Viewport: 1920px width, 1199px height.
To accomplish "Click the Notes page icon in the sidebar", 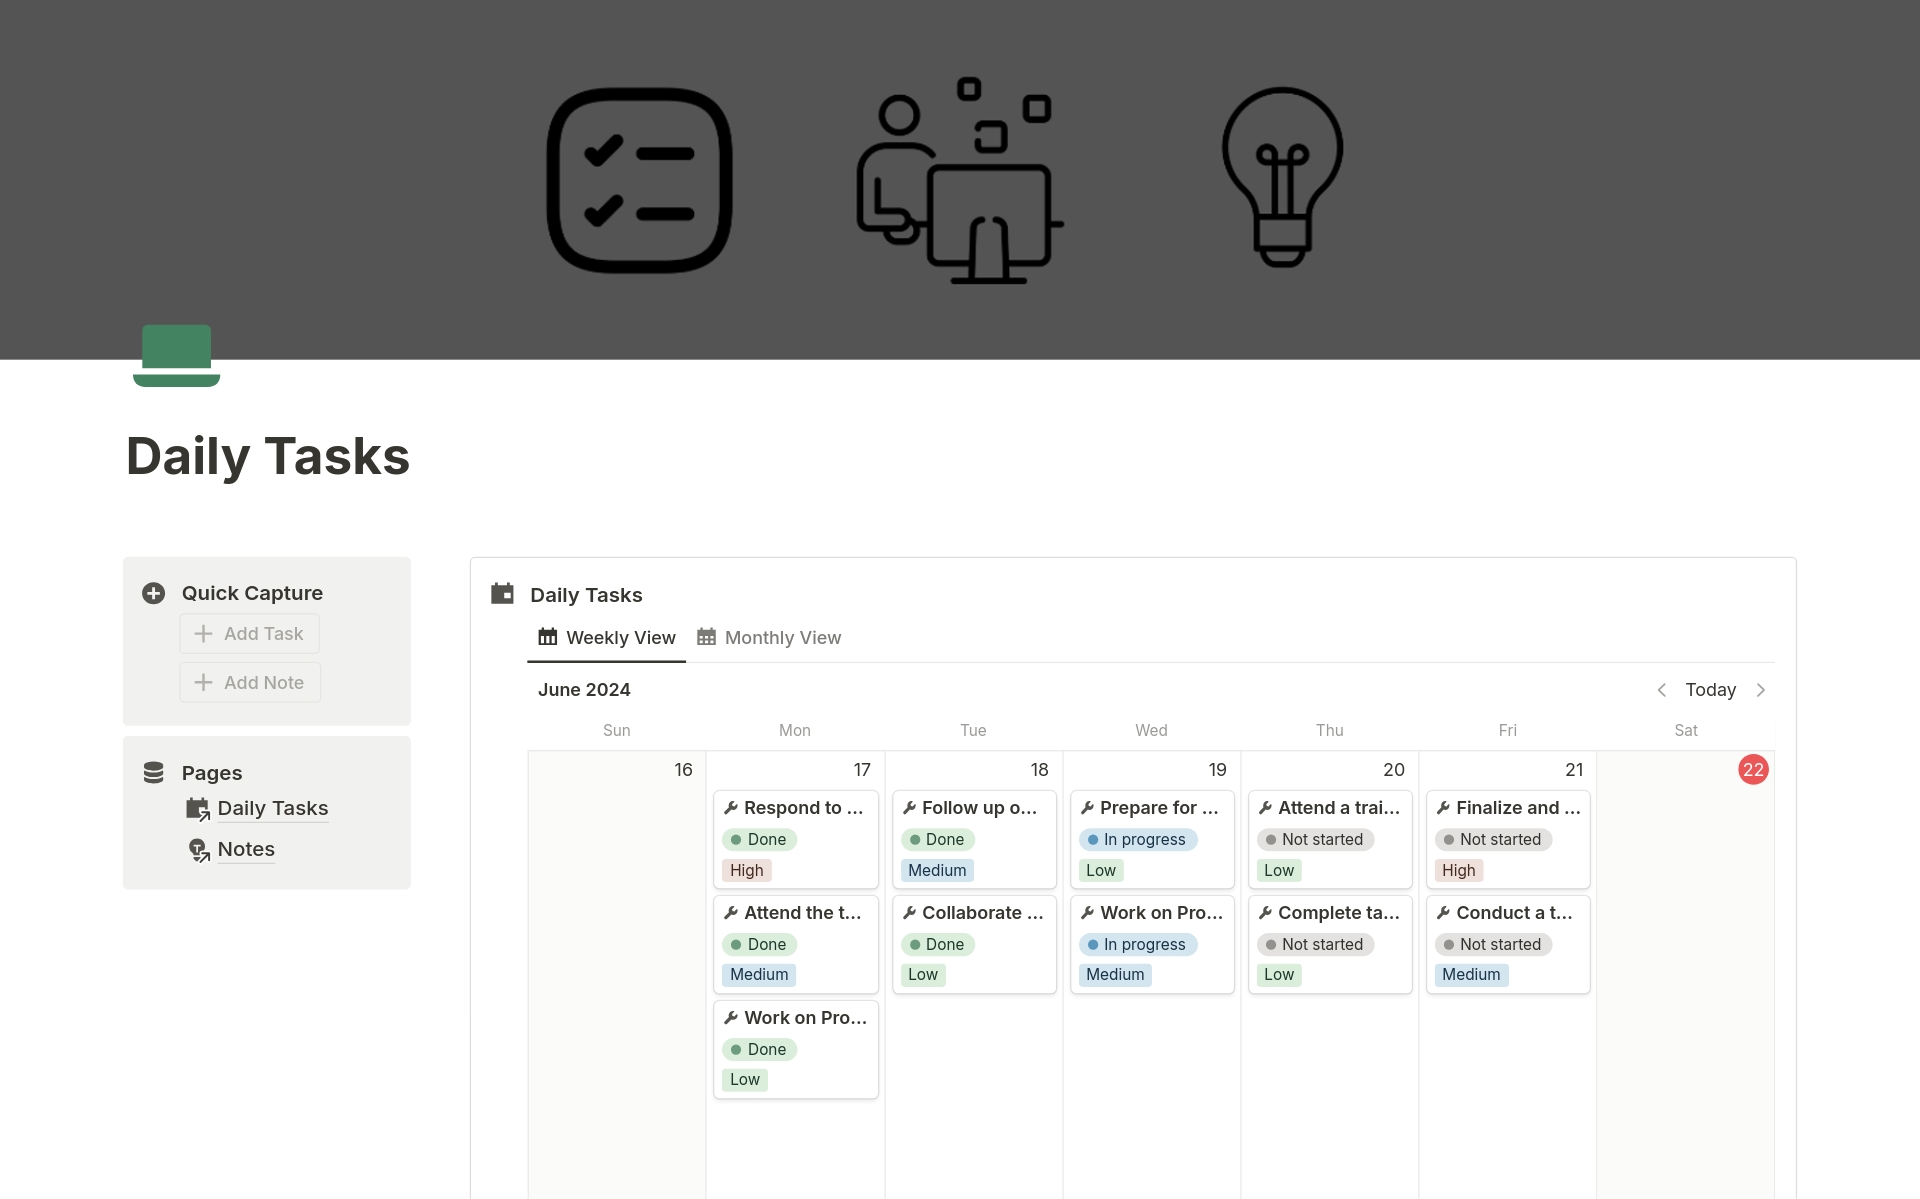I will click(197, 849).
